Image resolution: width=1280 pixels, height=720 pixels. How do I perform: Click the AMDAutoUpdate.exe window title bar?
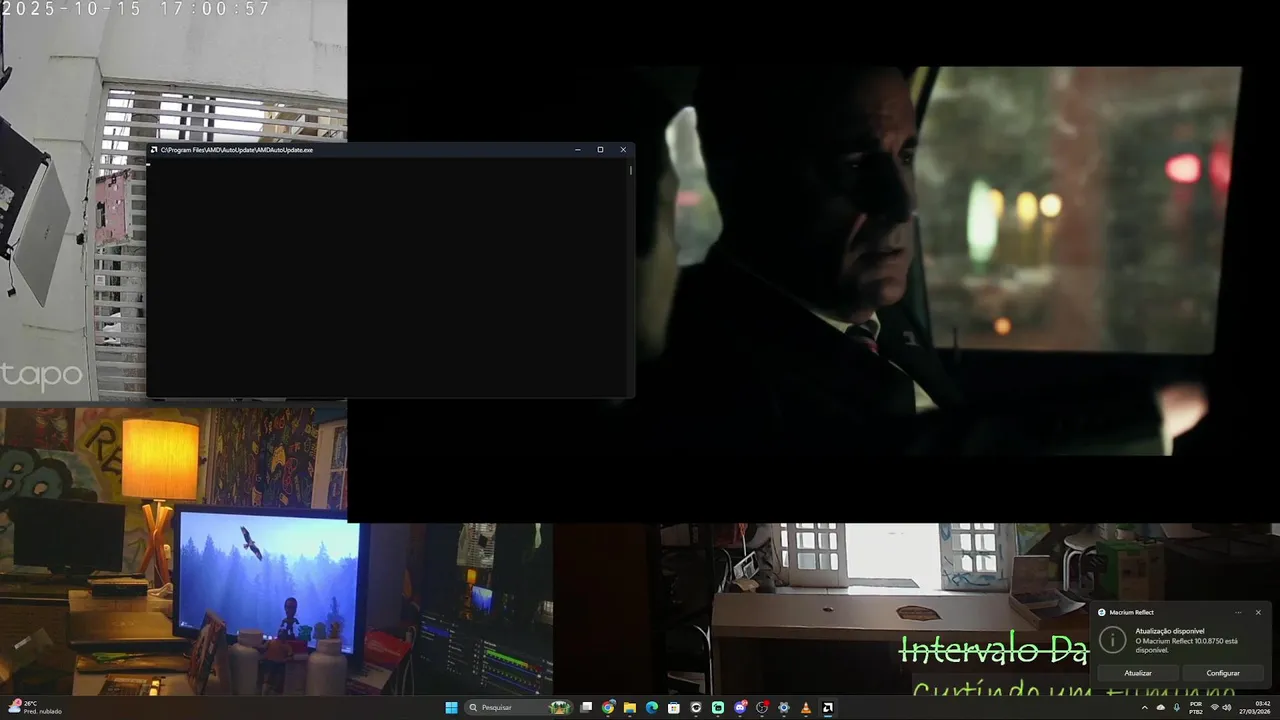coord(390,150)
